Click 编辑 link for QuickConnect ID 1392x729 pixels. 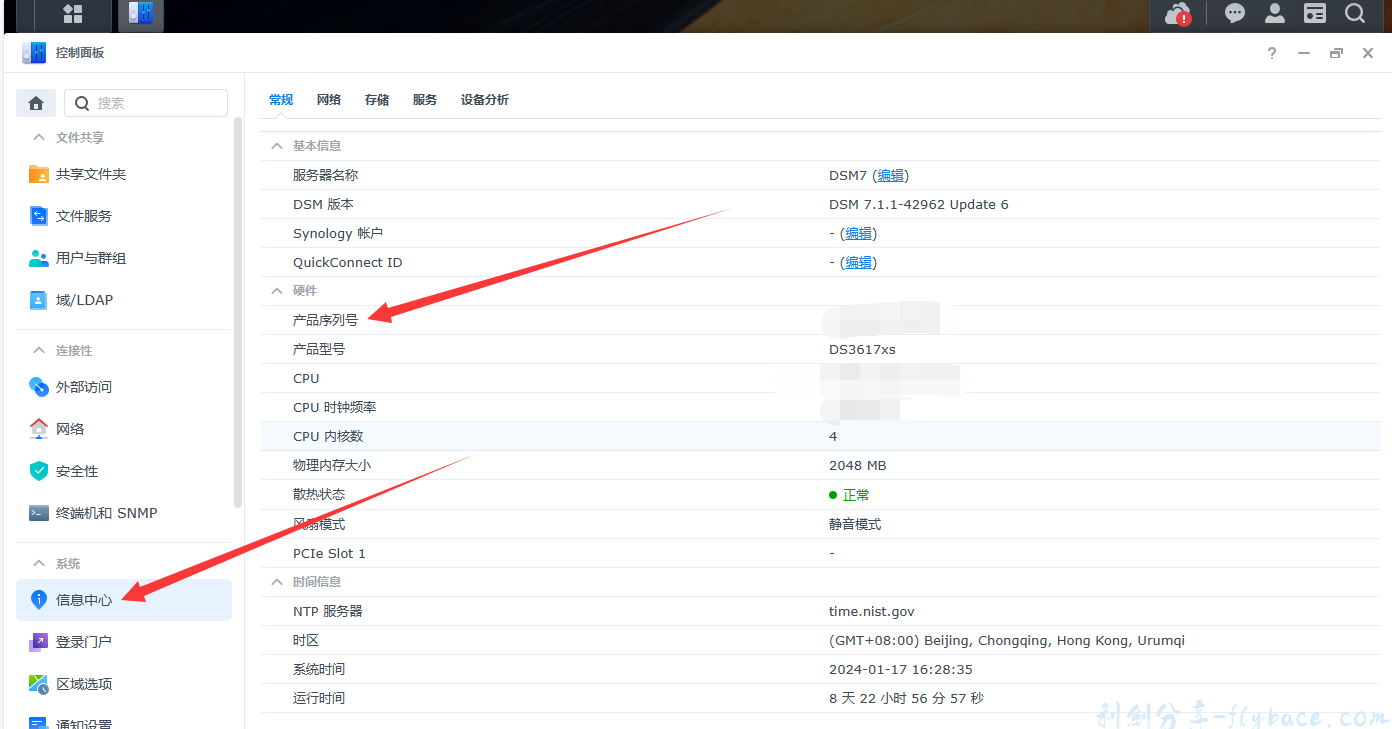[x=859, y=262]
